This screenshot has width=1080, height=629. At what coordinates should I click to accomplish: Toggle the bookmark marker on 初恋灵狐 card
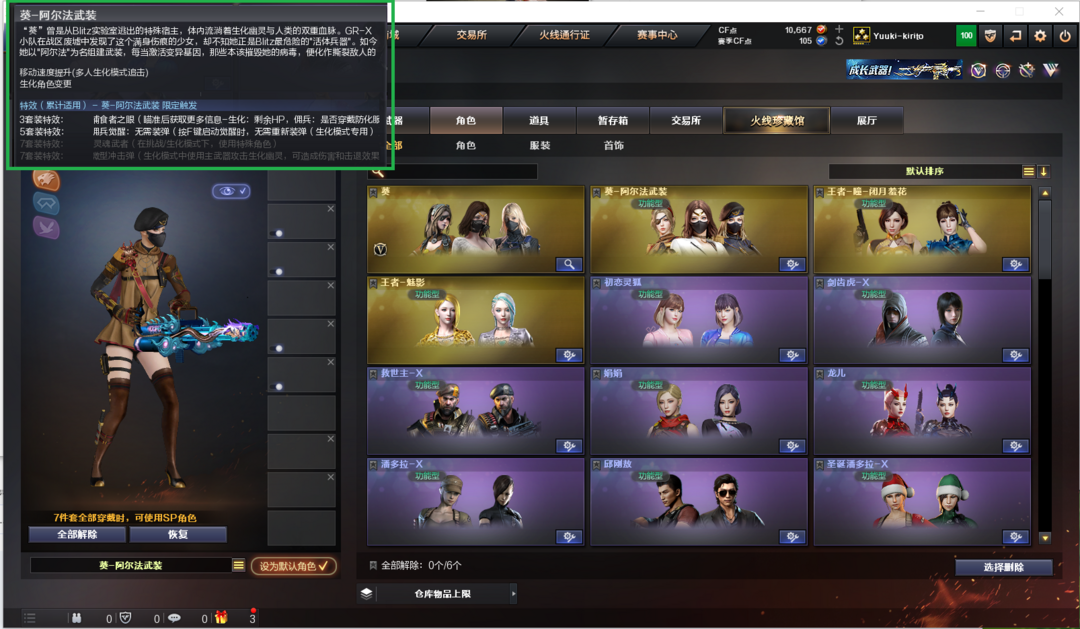pyautogui.click(x=596, y=283)
